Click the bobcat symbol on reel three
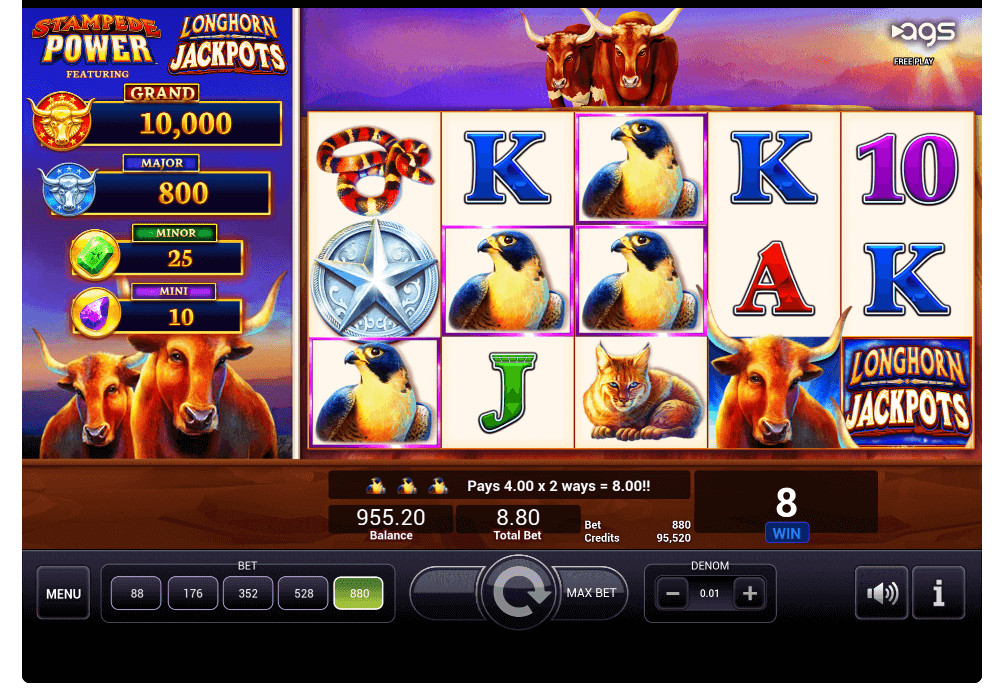 point(641,393)
